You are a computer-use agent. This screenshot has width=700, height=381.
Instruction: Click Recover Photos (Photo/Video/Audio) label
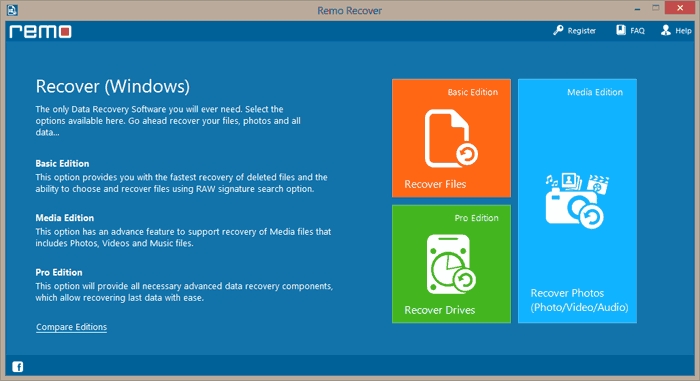click(579, 300)
